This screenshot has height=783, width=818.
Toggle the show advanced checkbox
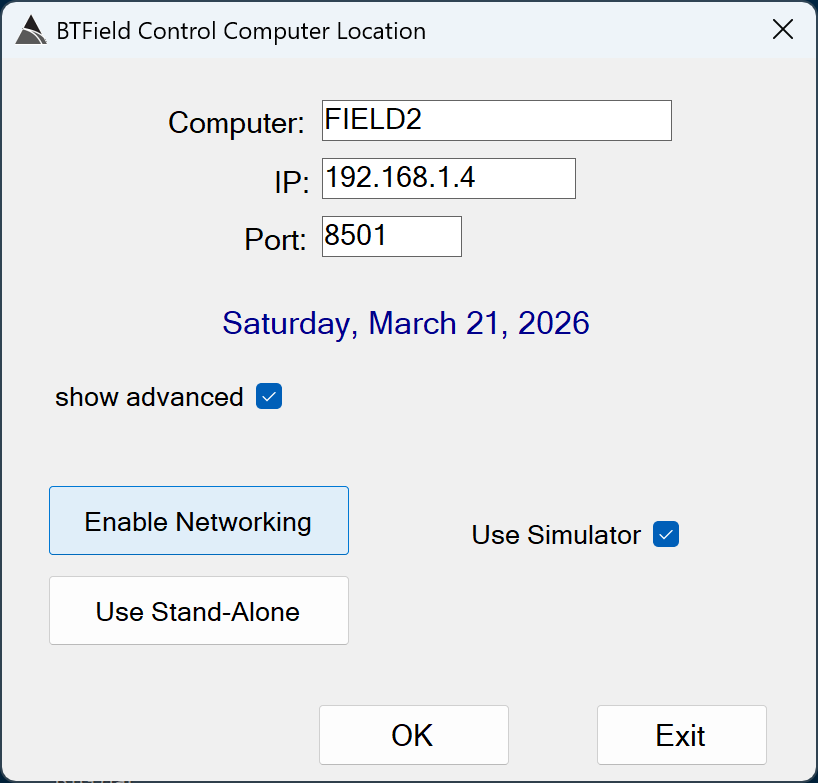point(269,397)
